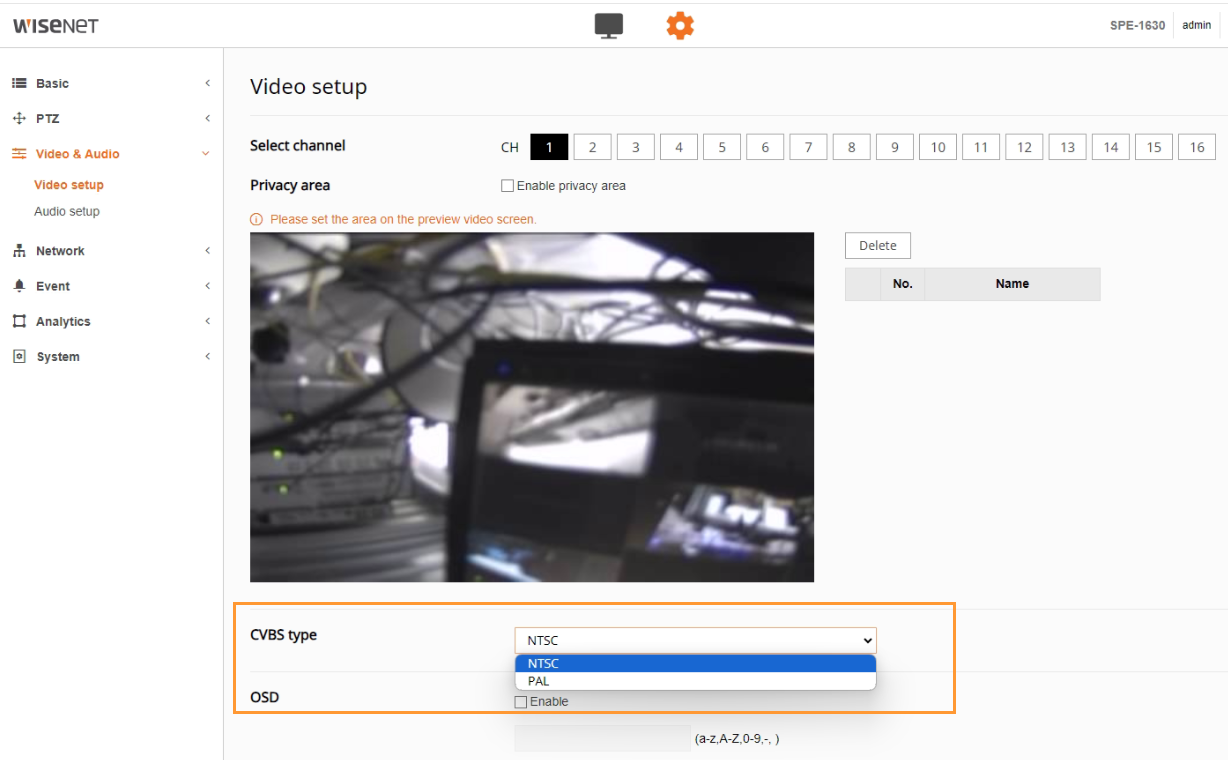
Task: Expand the System menu chevron
Action: point(207,356)
